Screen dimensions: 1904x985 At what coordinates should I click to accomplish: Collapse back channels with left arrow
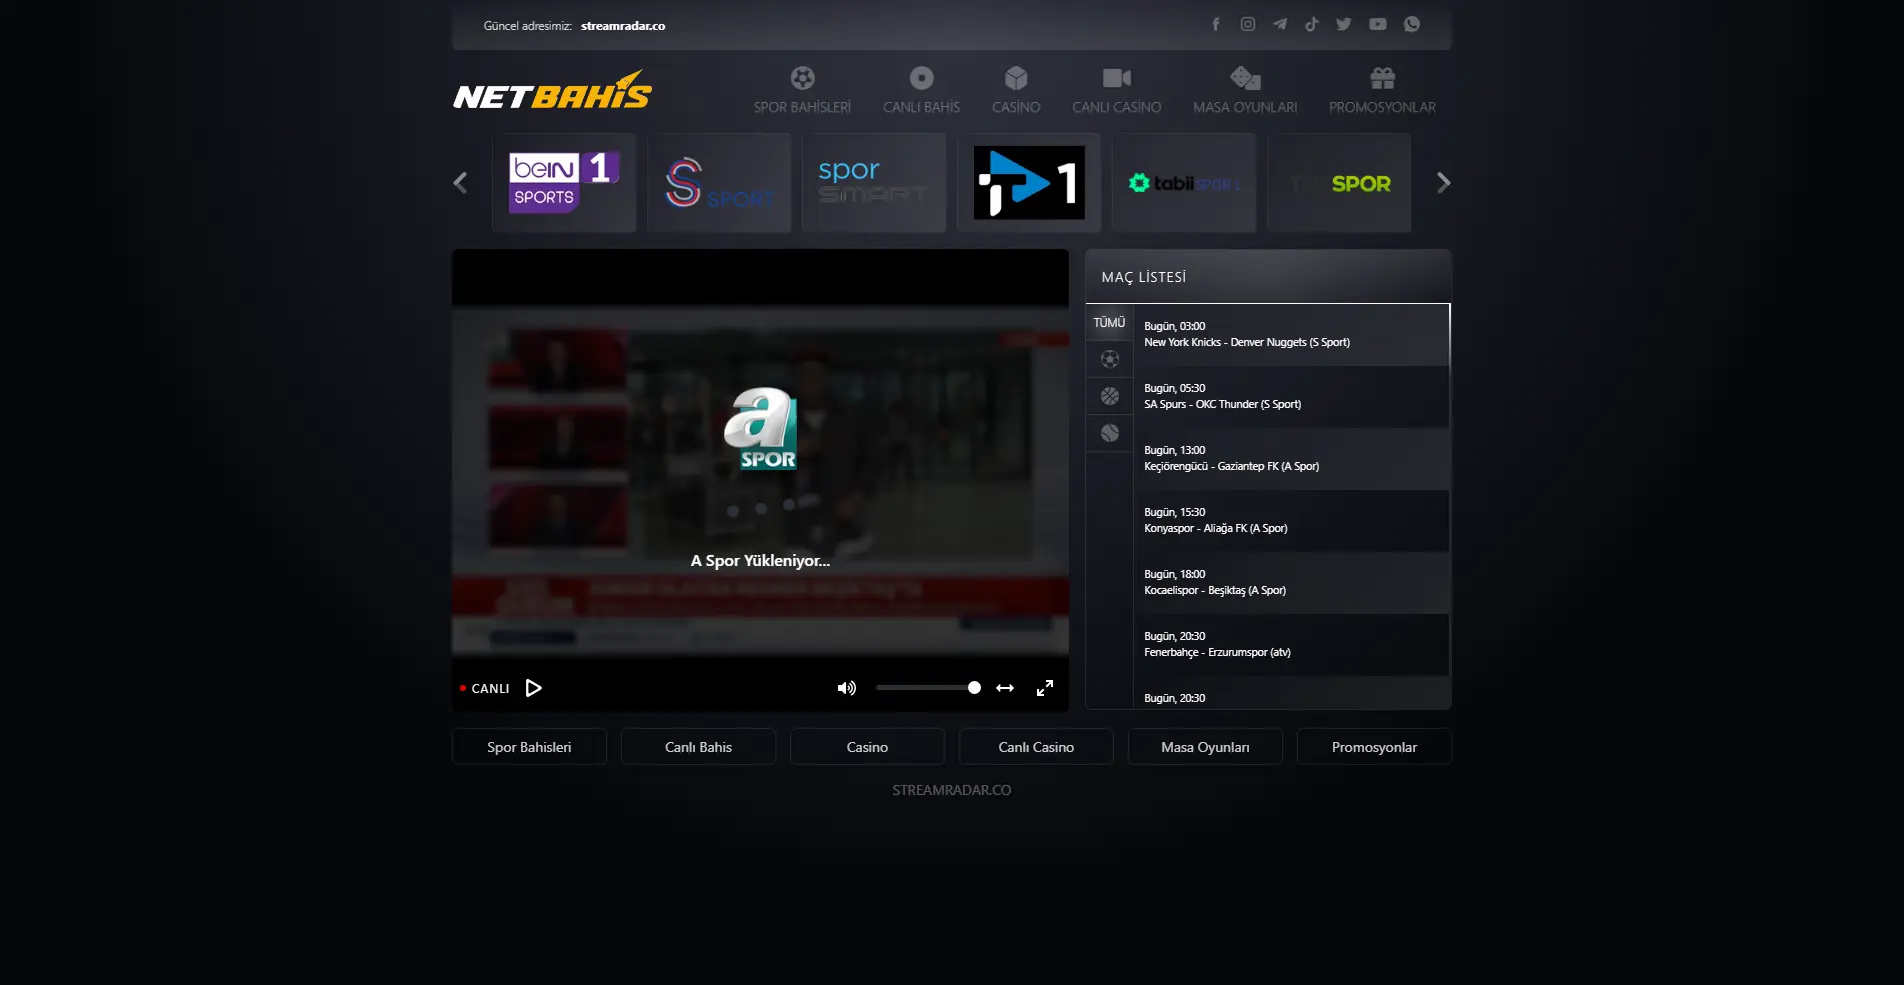460,183
